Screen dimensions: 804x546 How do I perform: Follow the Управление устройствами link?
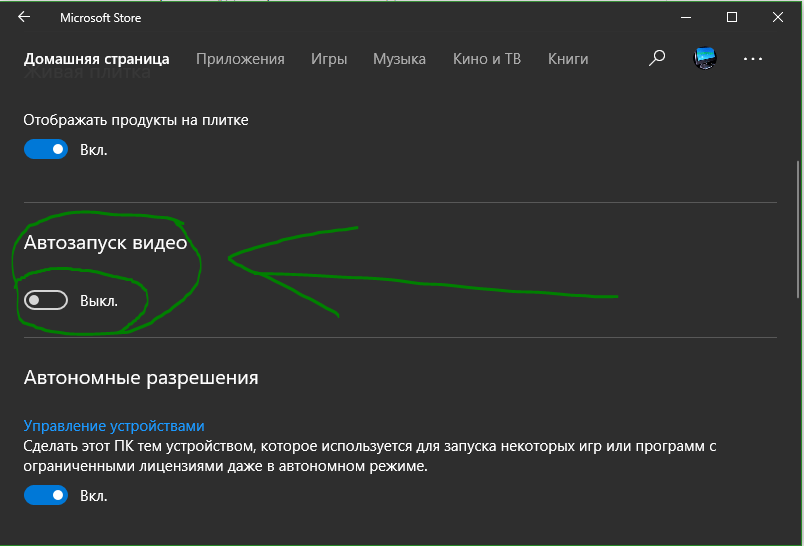[x=114, y=426]
